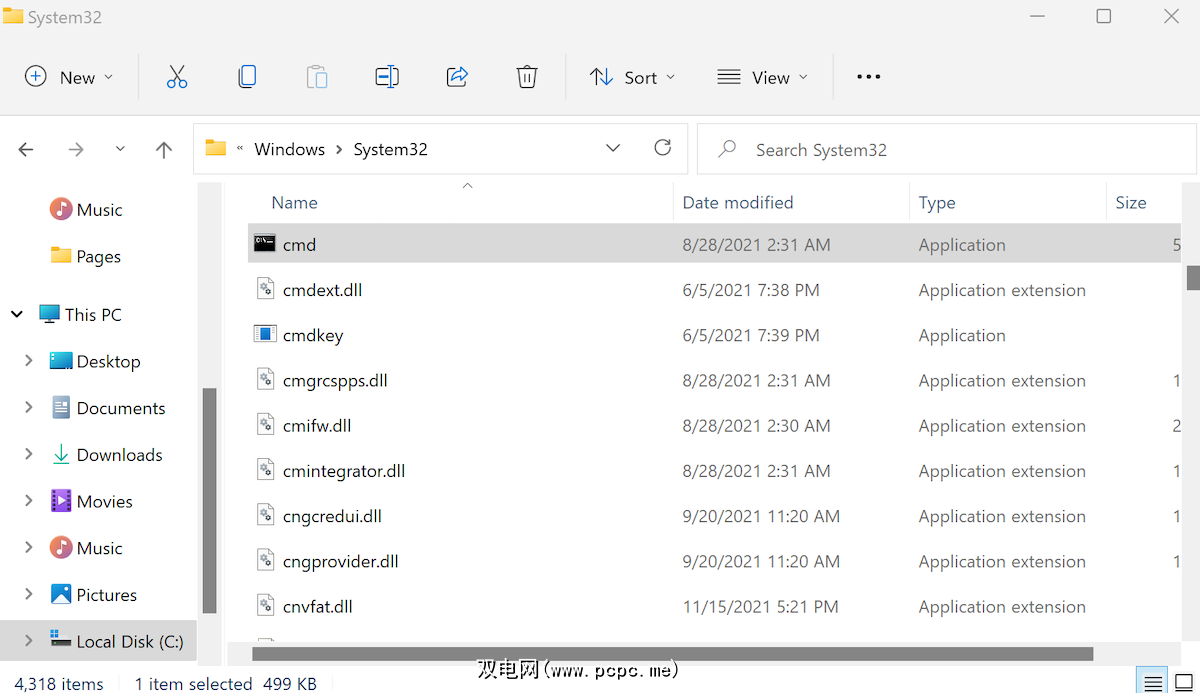Expand the Movies tree node
This screenshot has width=1200, height=693.
tap(29, 501)
